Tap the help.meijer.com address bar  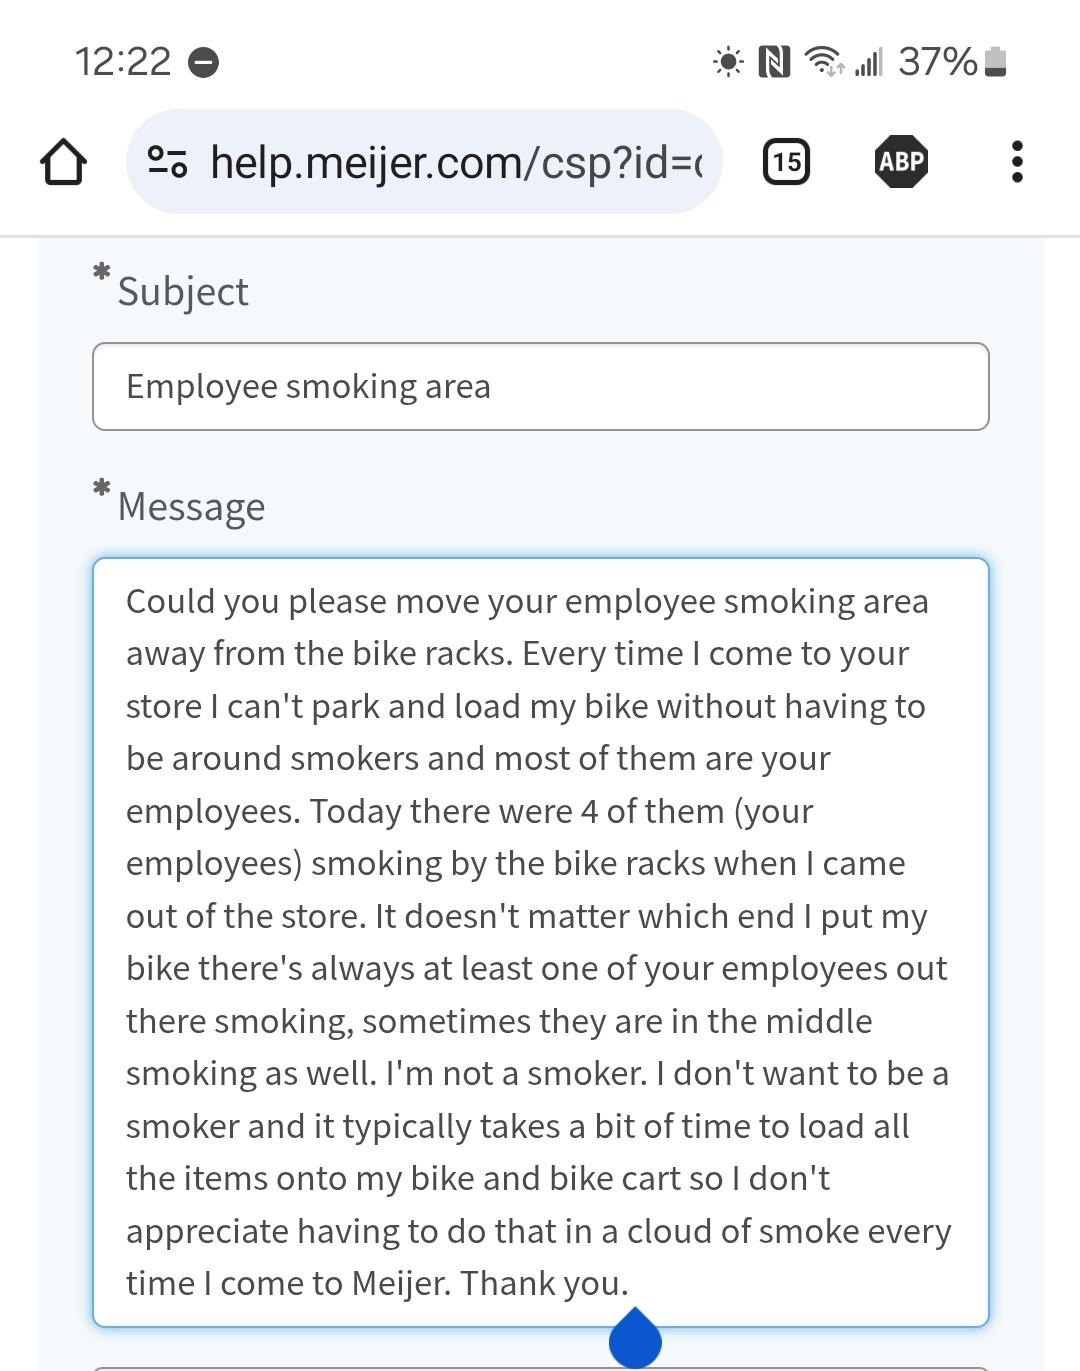coord(455,162)
